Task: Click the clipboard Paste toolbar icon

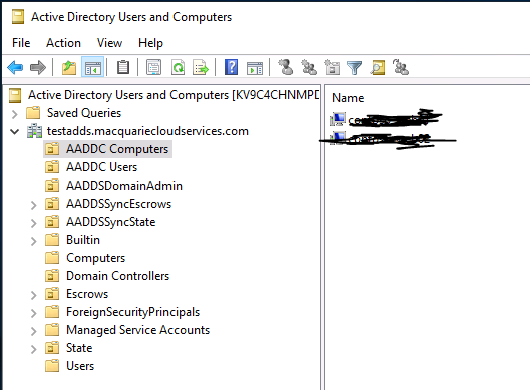Action: pyautogui.click(x=123, y=67)
